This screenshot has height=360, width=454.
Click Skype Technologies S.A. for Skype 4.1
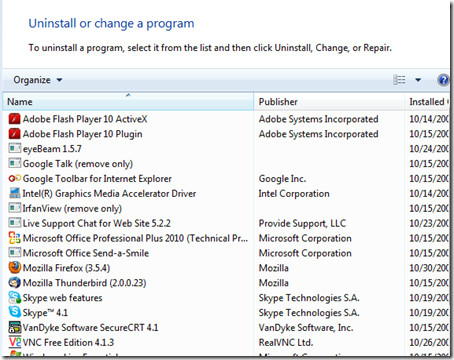coord(309,312)
